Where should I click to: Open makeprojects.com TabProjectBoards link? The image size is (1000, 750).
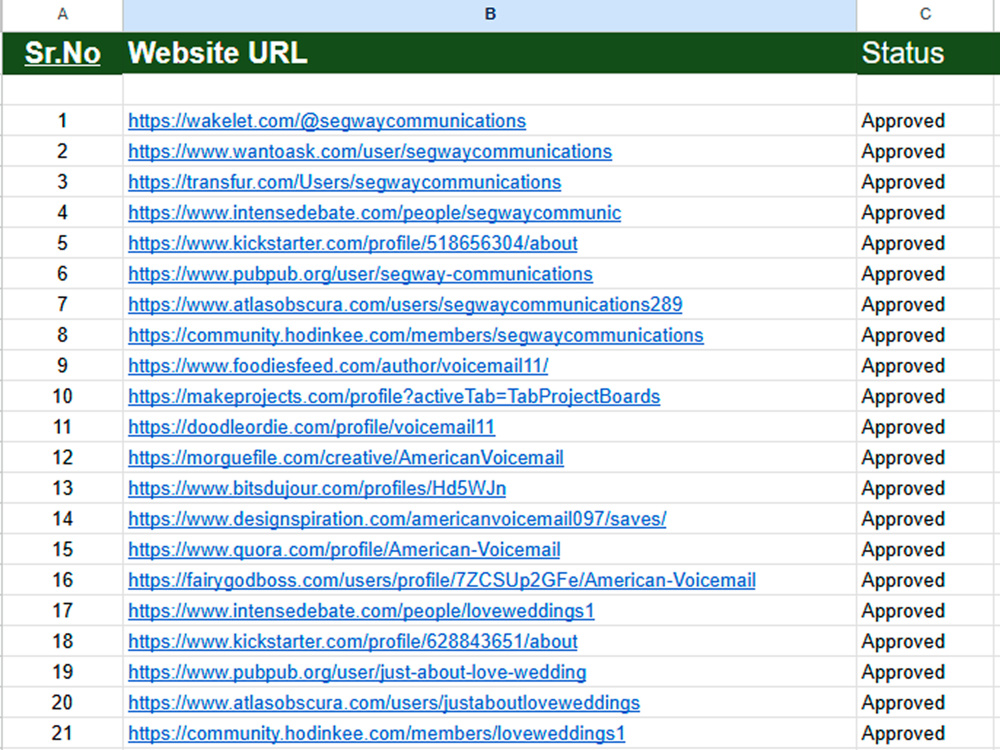click(x=394, y=396)
